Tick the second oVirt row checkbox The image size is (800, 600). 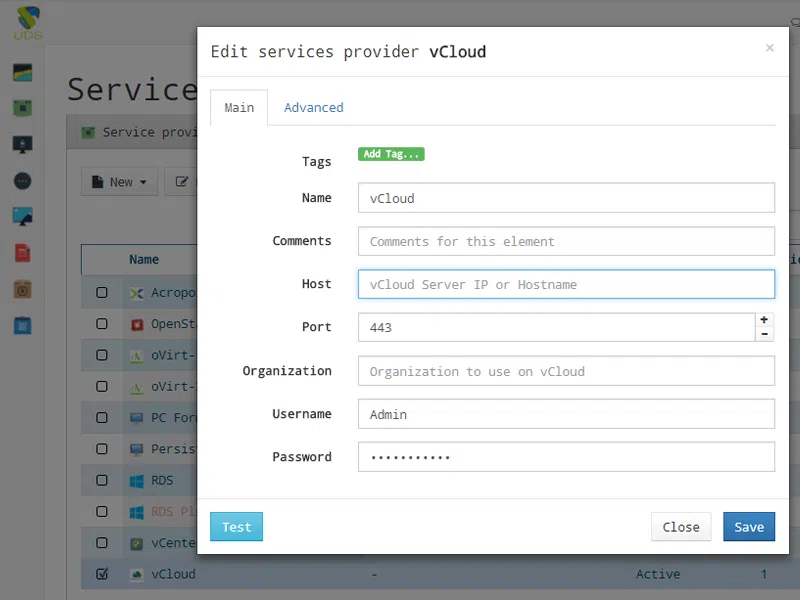pyautogui.click(x=102, y=386)
